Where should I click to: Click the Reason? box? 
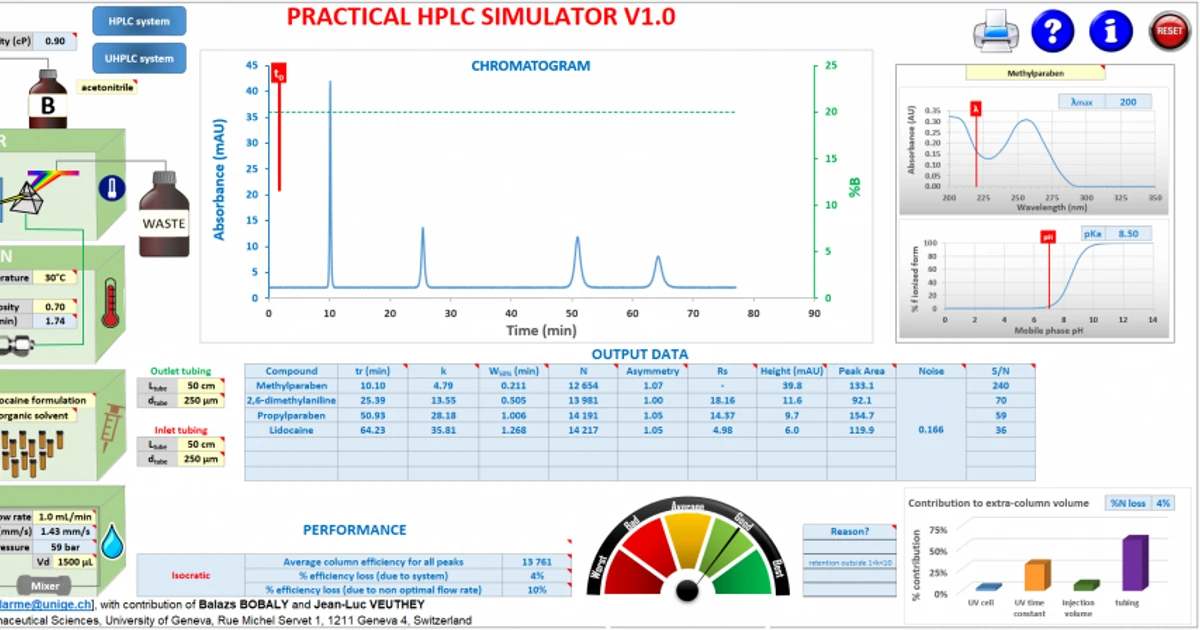point(849,530)
